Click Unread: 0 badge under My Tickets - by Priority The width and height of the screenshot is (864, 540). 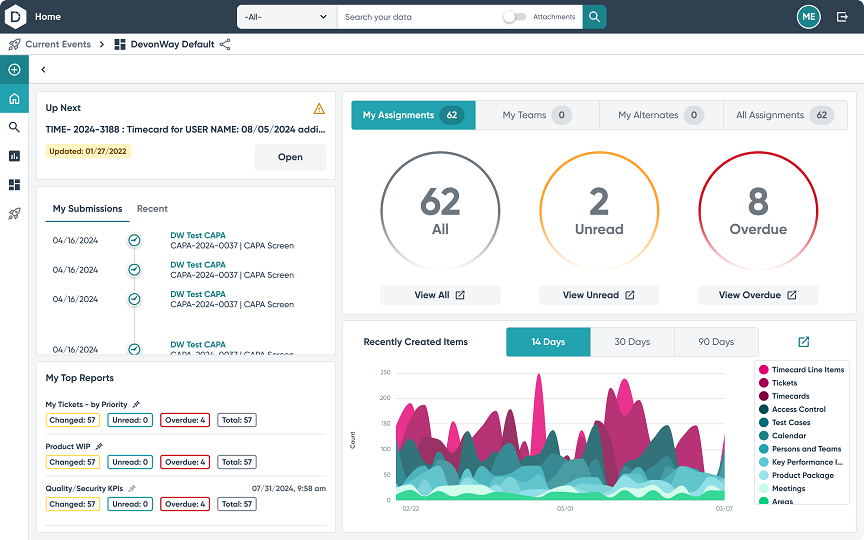[x=130, y=420]
